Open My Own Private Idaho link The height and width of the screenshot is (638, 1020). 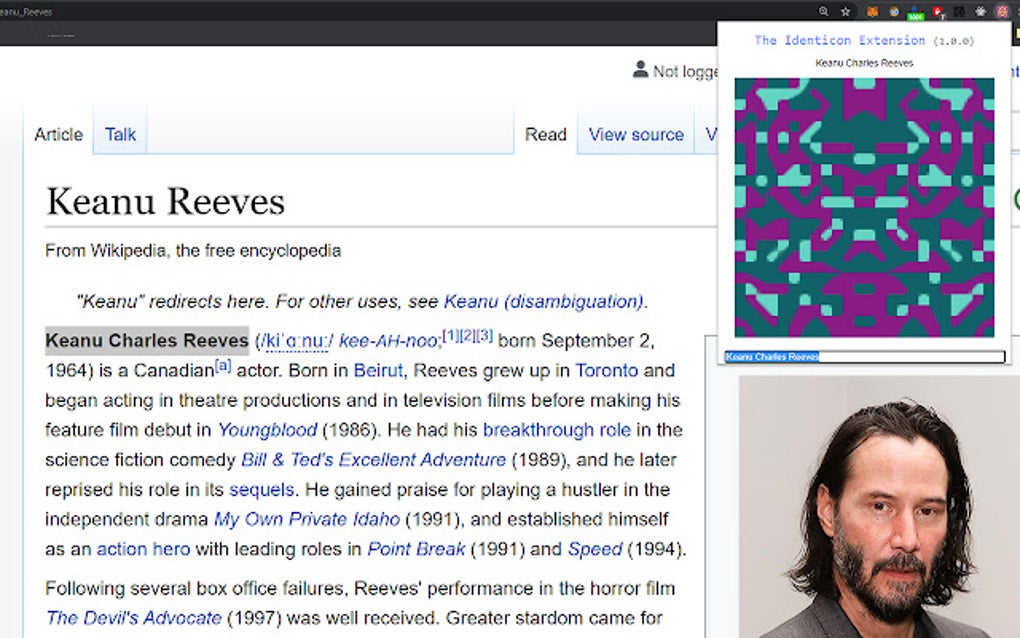(307, 519)
